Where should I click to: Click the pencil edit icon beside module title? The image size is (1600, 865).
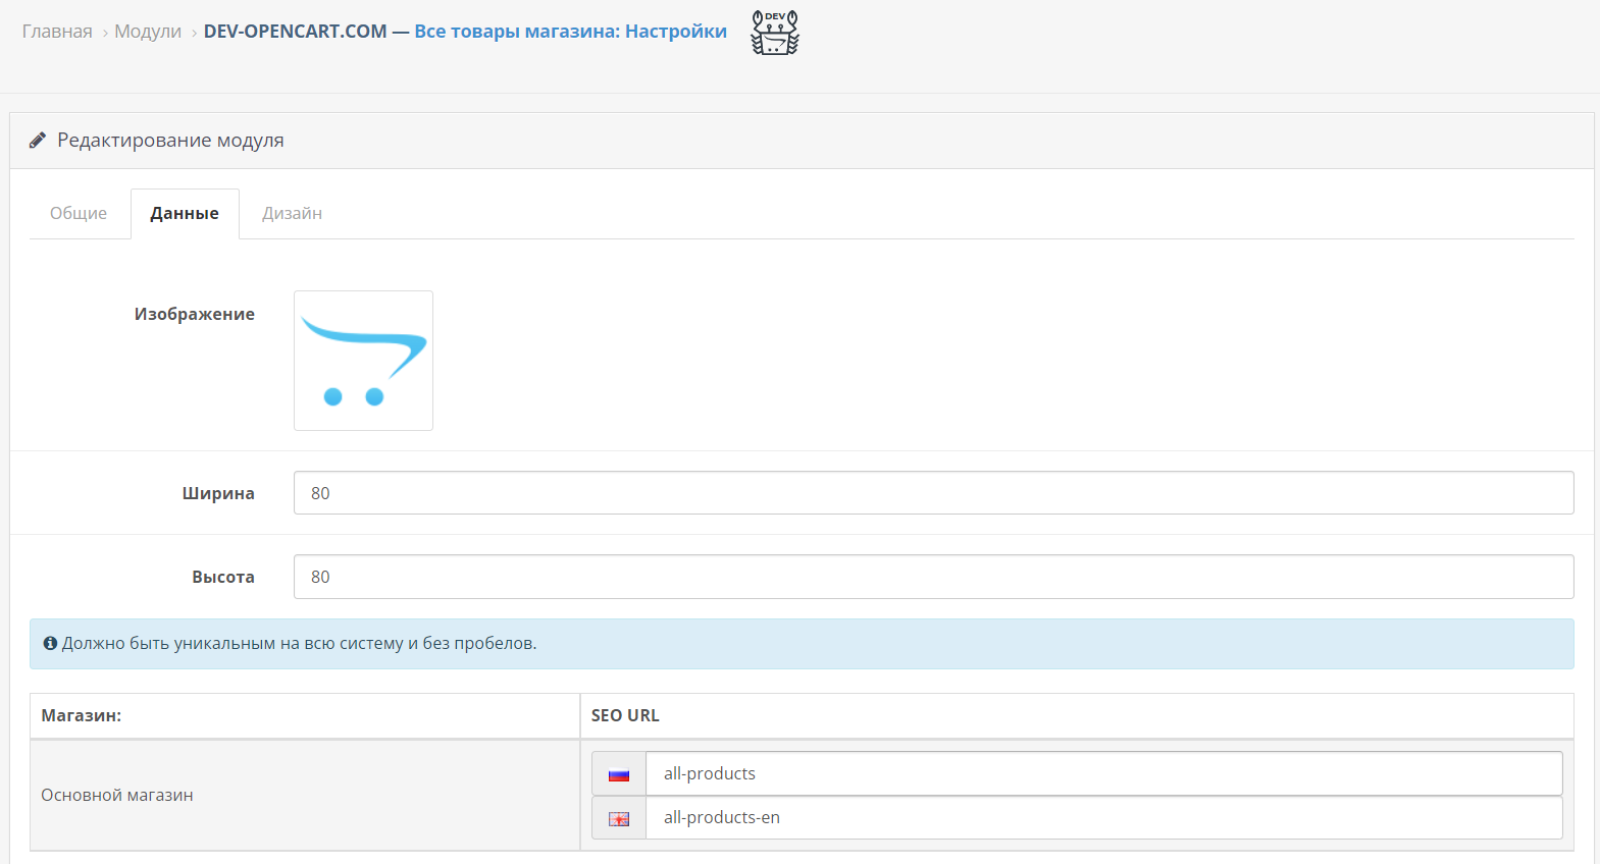38,140
